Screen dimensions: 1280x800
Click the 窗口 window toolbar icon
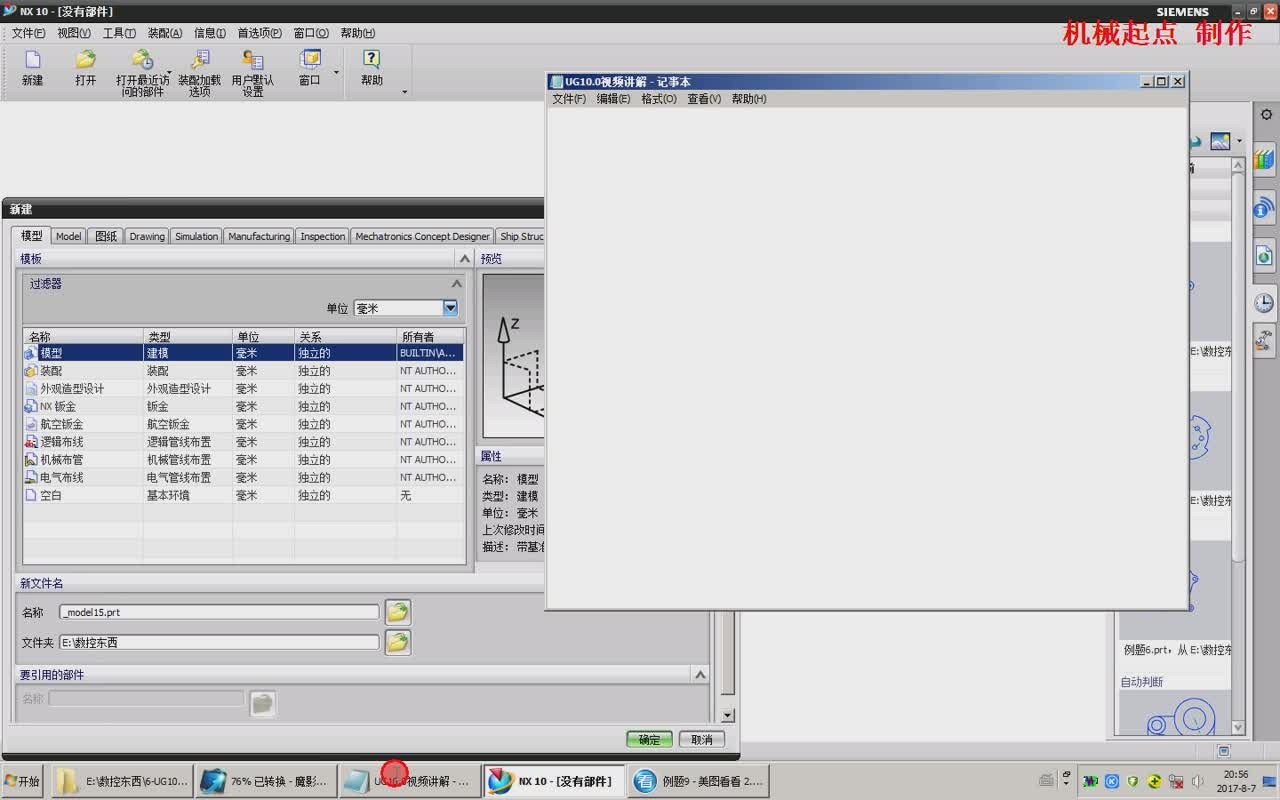(x=310, y=60)
